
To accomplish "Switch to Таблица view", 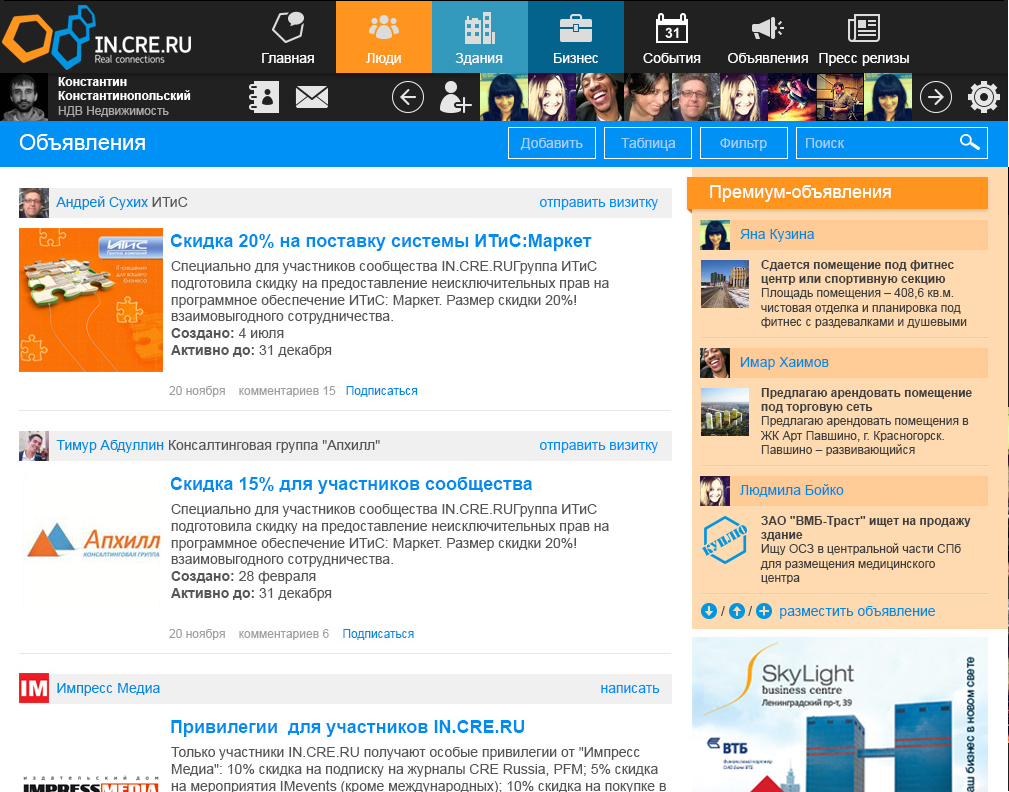I will tap(648, 143).
